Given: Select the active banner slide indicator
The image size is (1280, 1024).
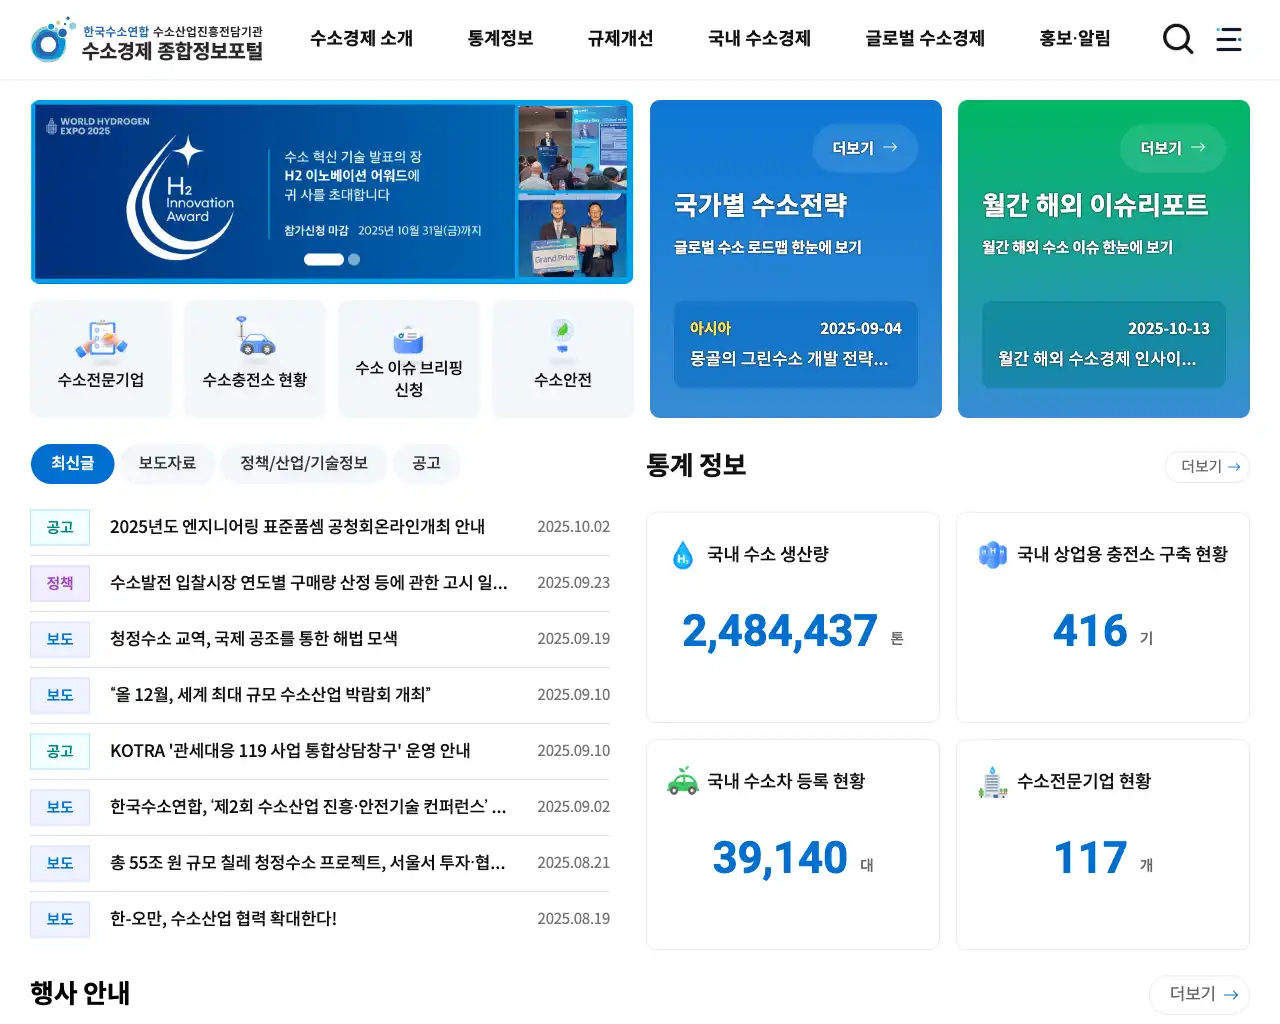Looking at the screenshot, I should (x=323, y=259).
